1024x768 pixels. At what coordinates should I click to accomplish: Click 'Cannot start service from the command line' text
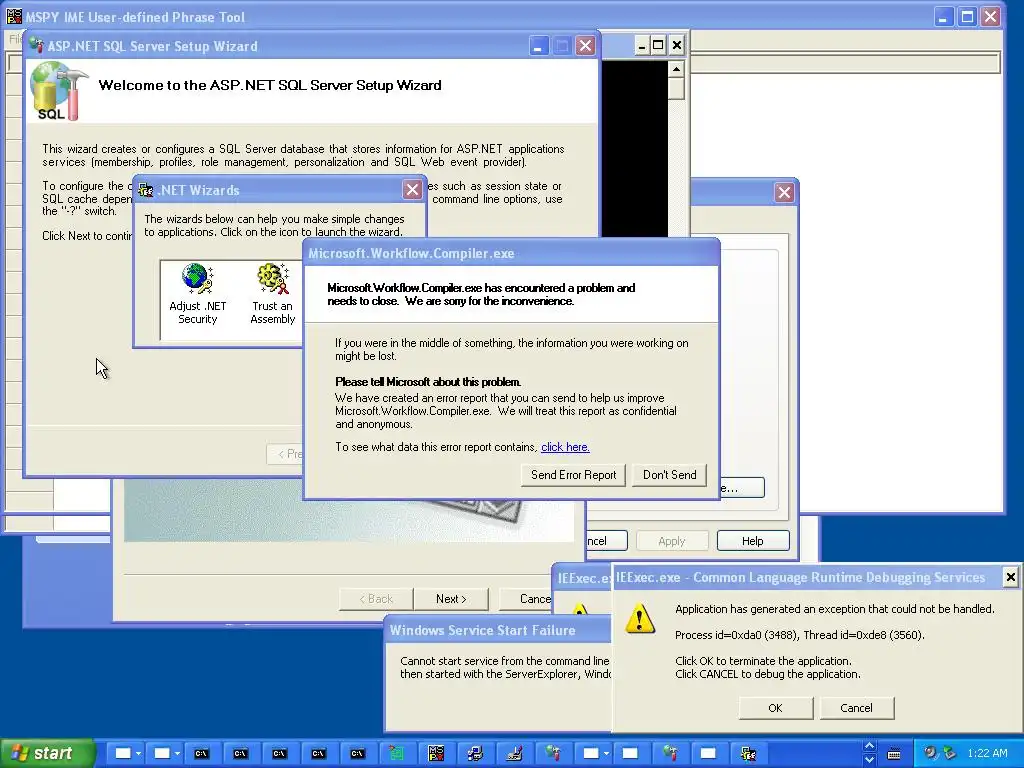coord(505,661)
